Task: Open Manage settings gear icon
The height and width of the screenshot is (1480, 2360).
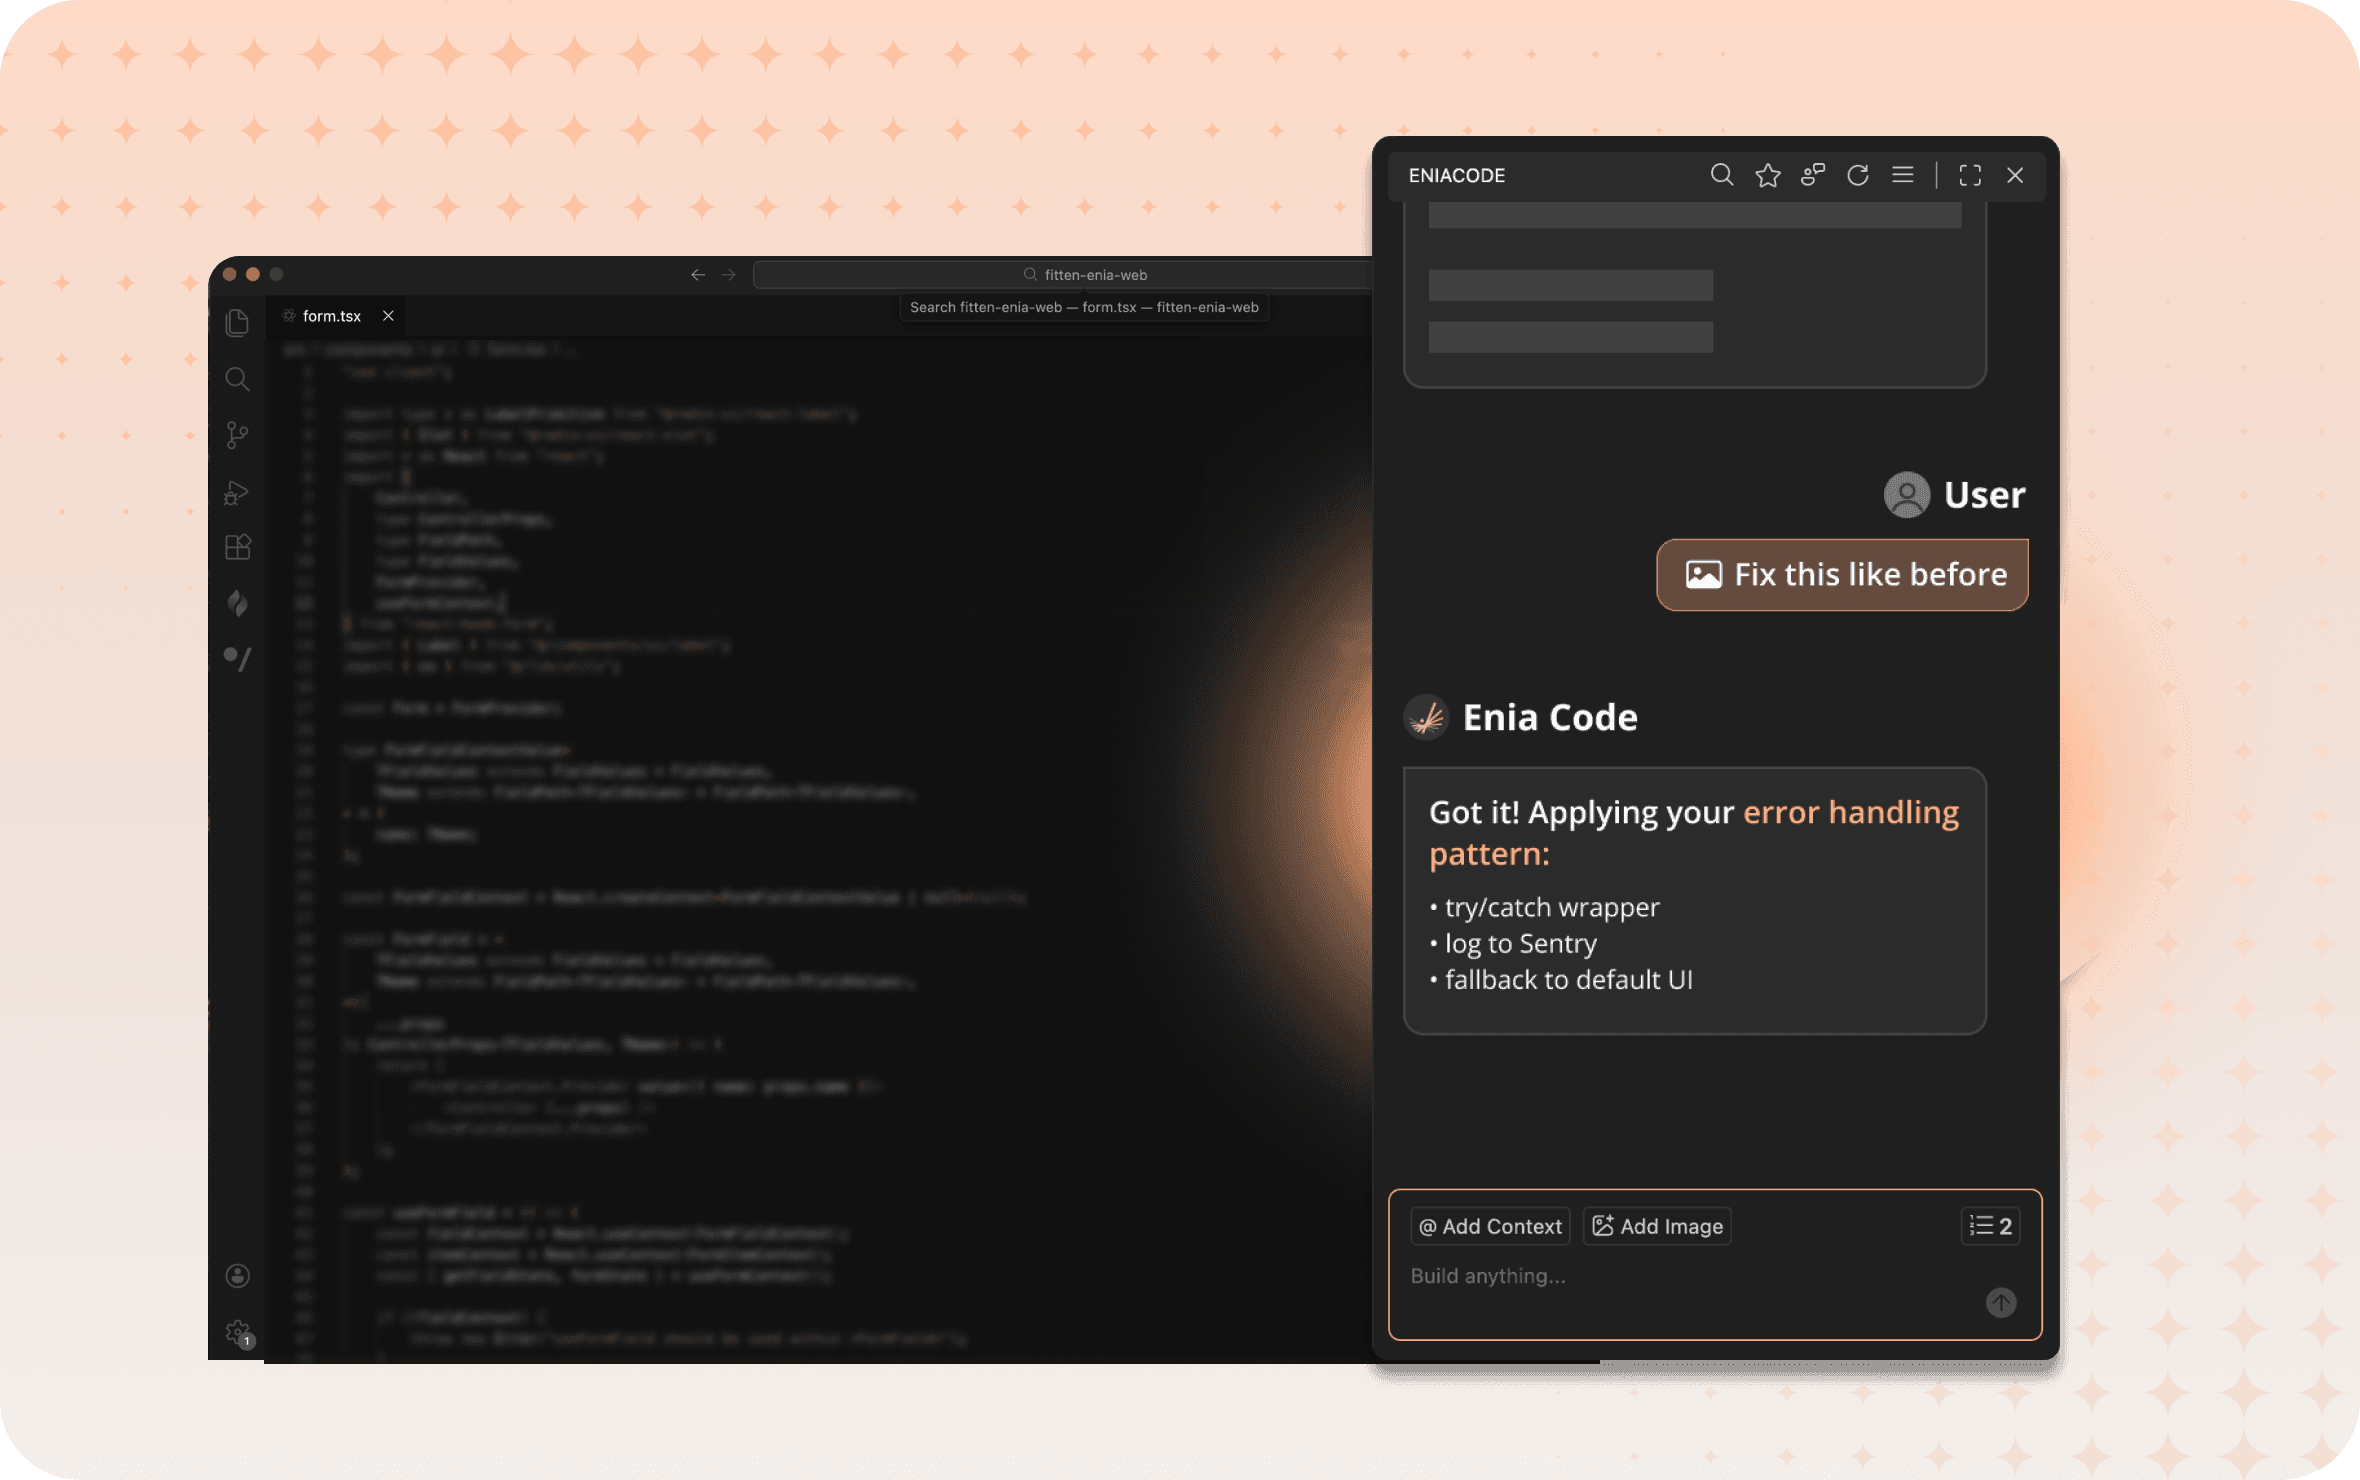Action: [x=238, y=1332]
